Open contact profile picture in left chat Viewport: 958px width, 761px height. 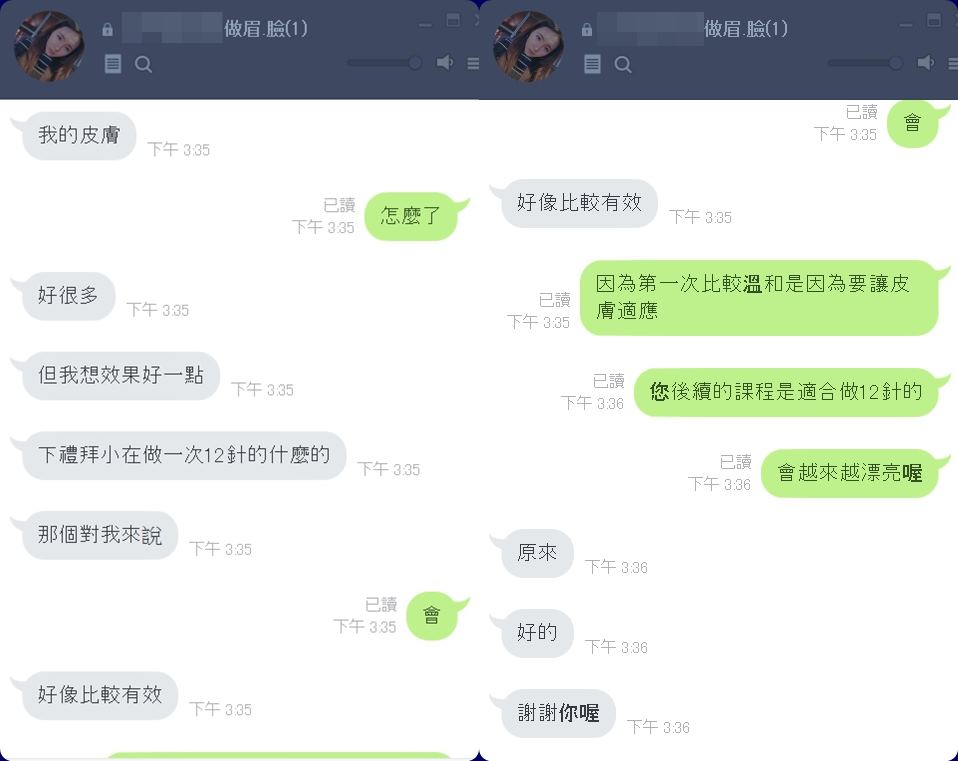pyautogui.click(x=49, y=46)
